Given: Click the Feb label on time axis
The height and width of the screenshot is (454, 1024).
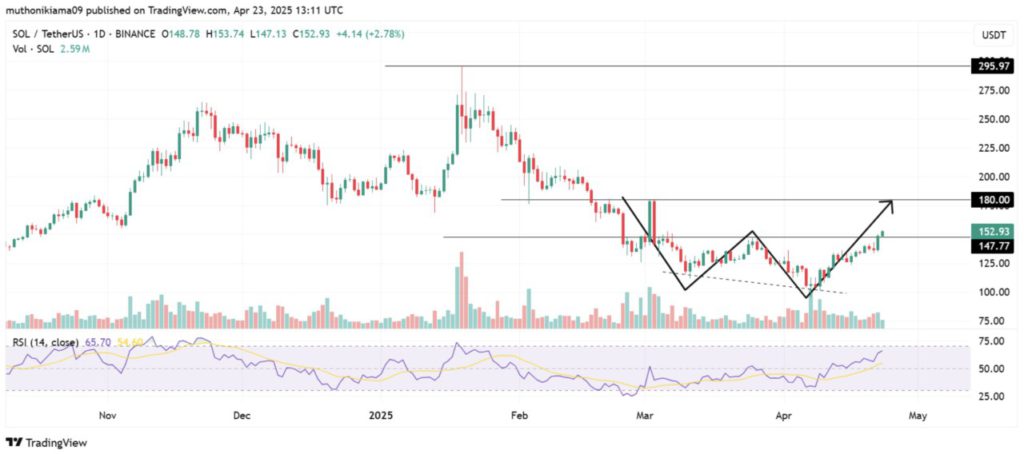Looking at the screenshot, I should pyautogui.click(x=519, y=415).
